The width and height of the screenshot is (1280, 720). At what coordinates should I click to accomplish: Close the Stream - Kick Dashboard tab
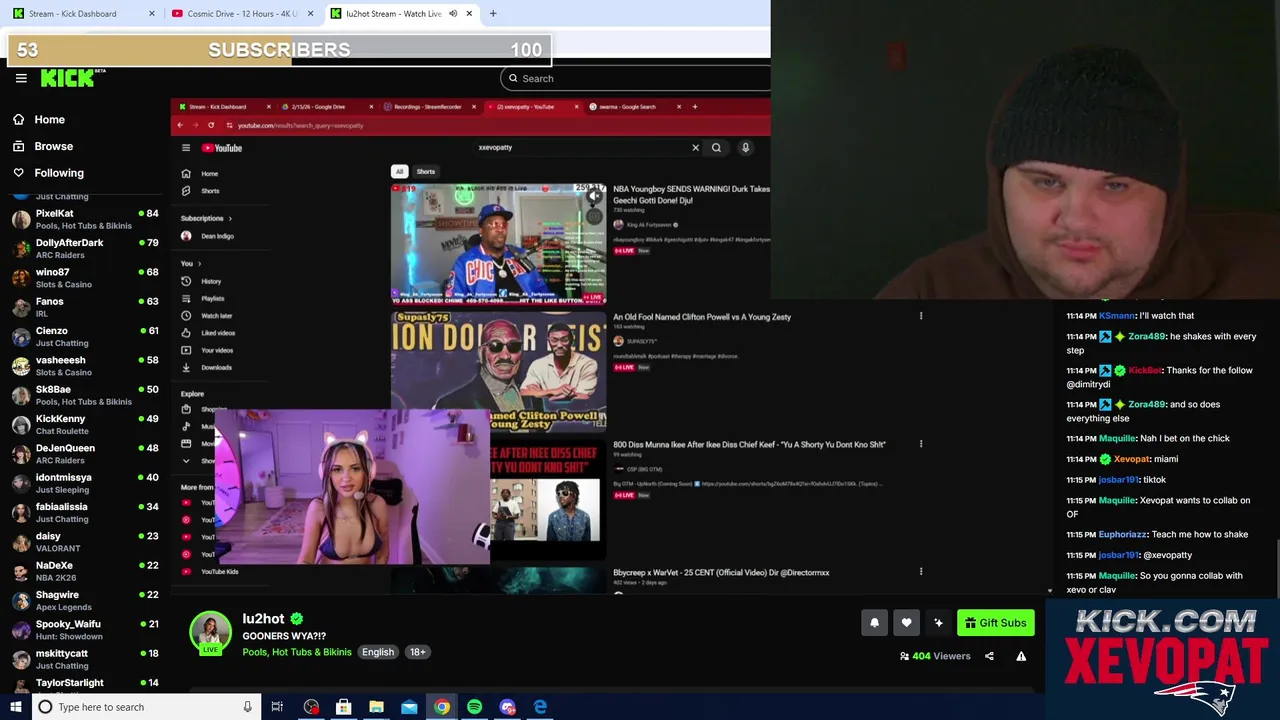pos(152,14)
